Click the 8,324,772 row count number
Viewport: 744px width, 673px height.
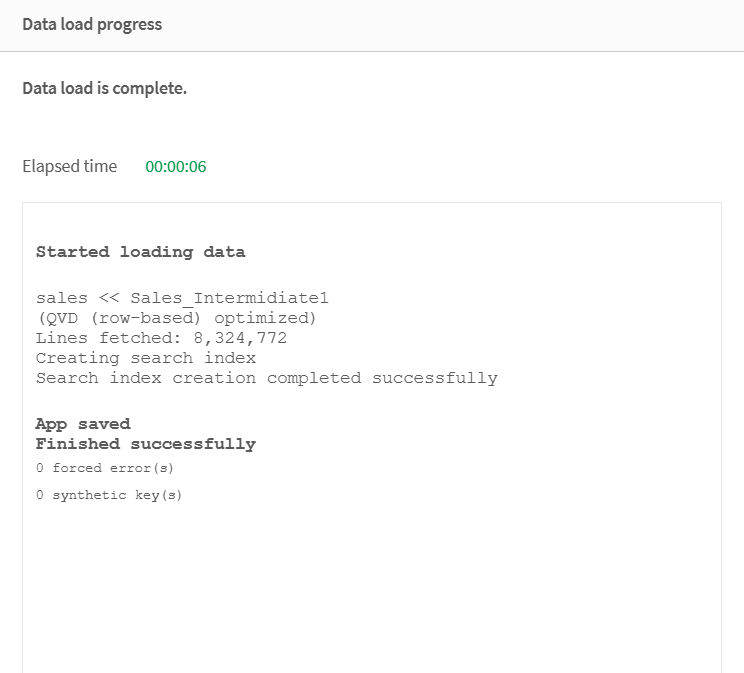240,338
